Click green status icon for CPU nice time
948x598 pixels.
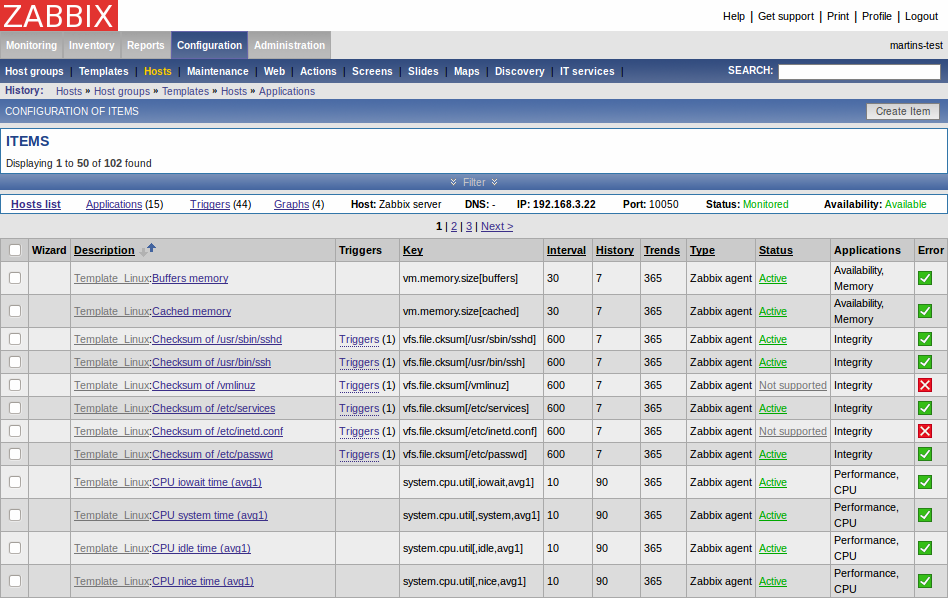click(x=924, y=581)
